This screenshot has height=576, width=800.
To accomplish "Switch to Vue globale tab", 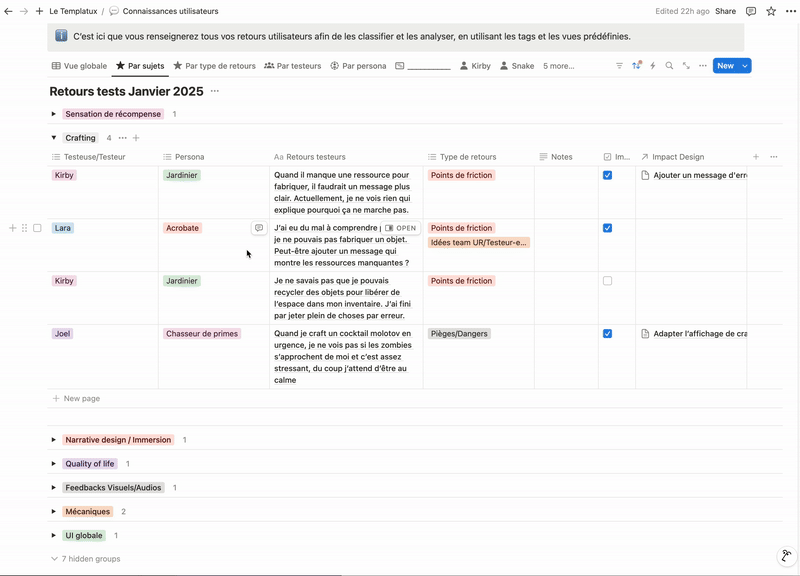I will point(80,66).
